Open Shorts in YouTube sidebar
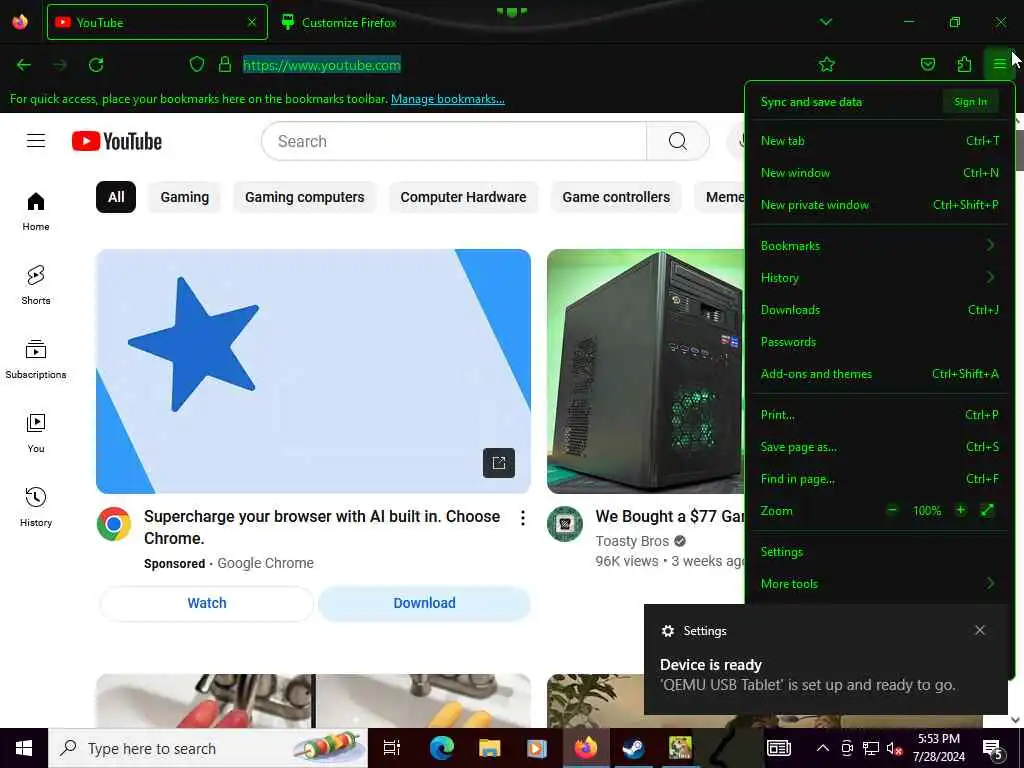 [36, 285]
